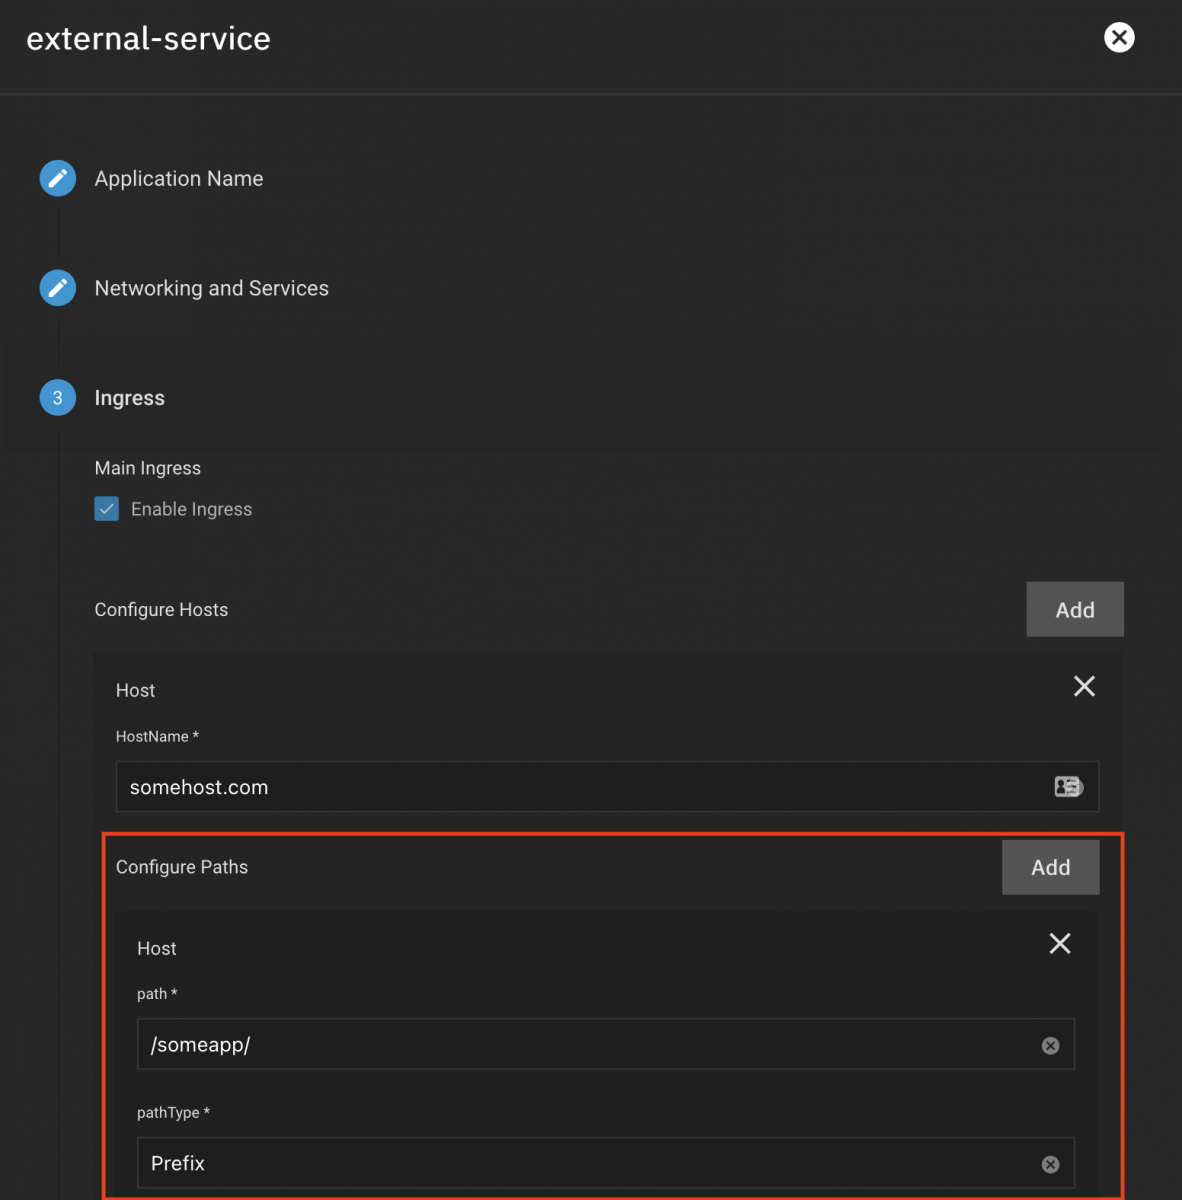
Task: Add a new path in Configure Paths
Action: click(x=1050, y=868)
